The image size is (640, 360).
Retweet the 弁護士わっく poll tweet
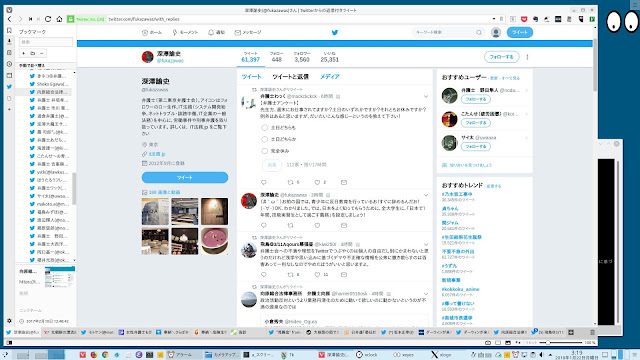click(x=290, y=182)
